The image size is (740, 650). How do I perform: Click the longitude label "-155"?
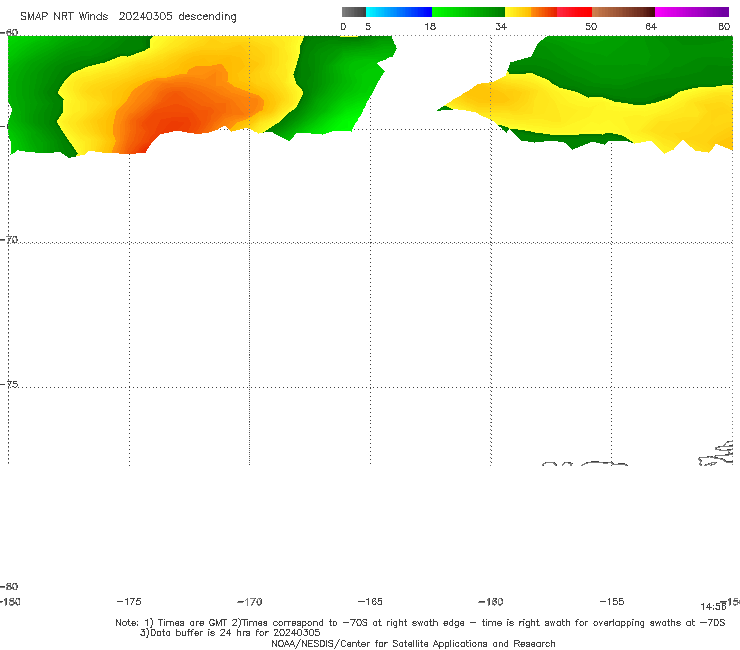click(612, 601)
